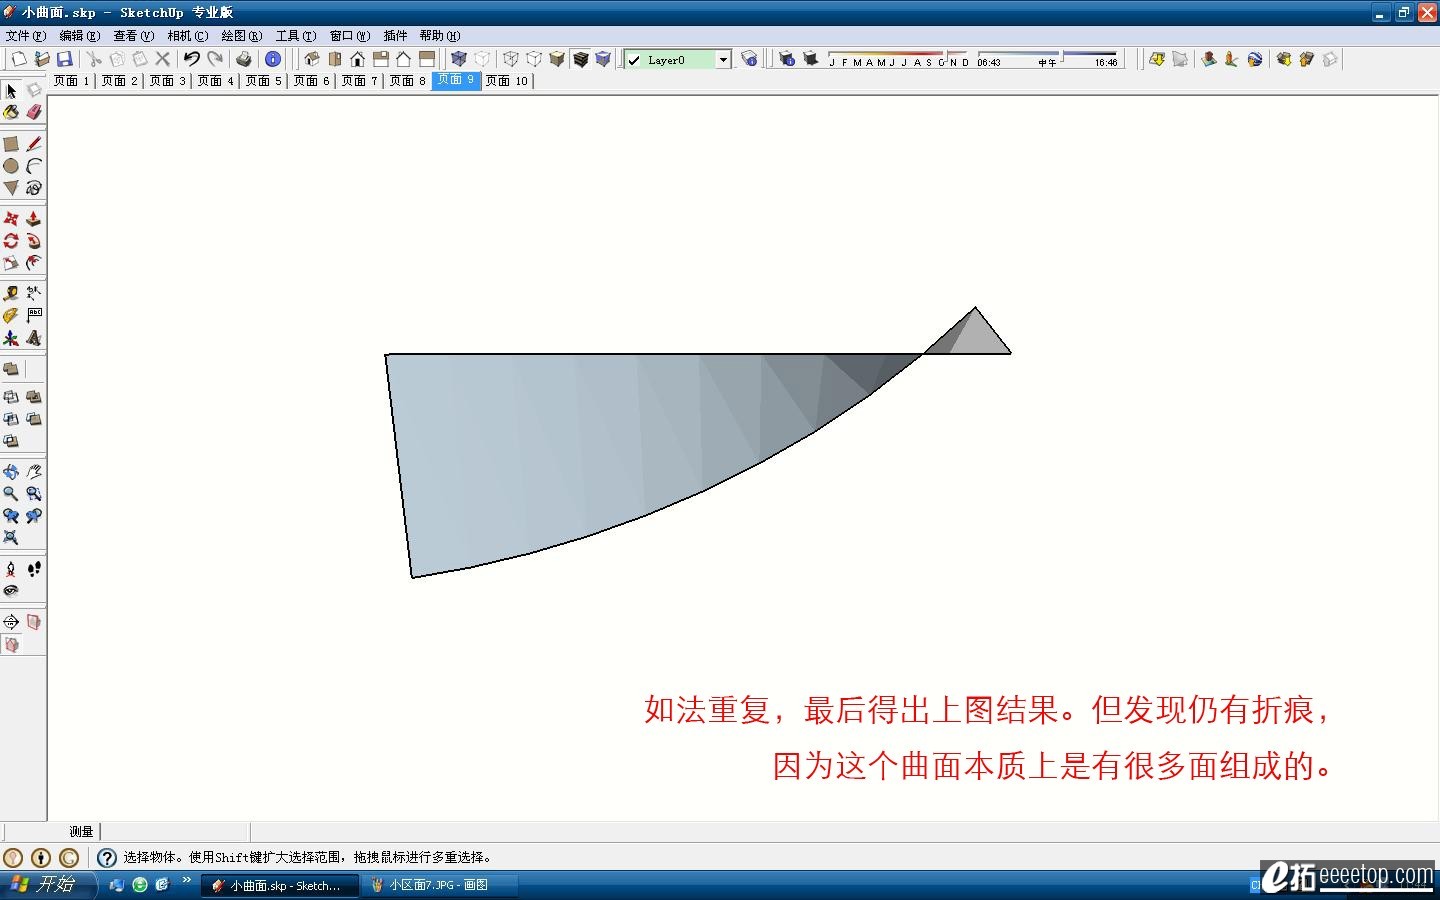Open the 编辑 menu

(x=79, y=35)
